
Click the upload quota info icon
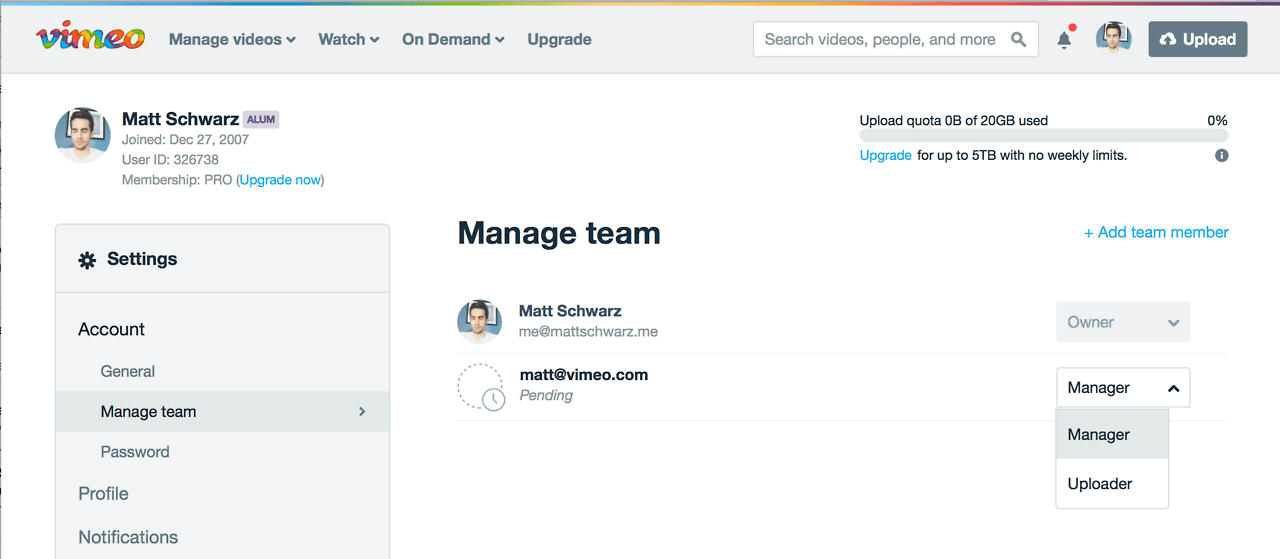coord(1221,156)
